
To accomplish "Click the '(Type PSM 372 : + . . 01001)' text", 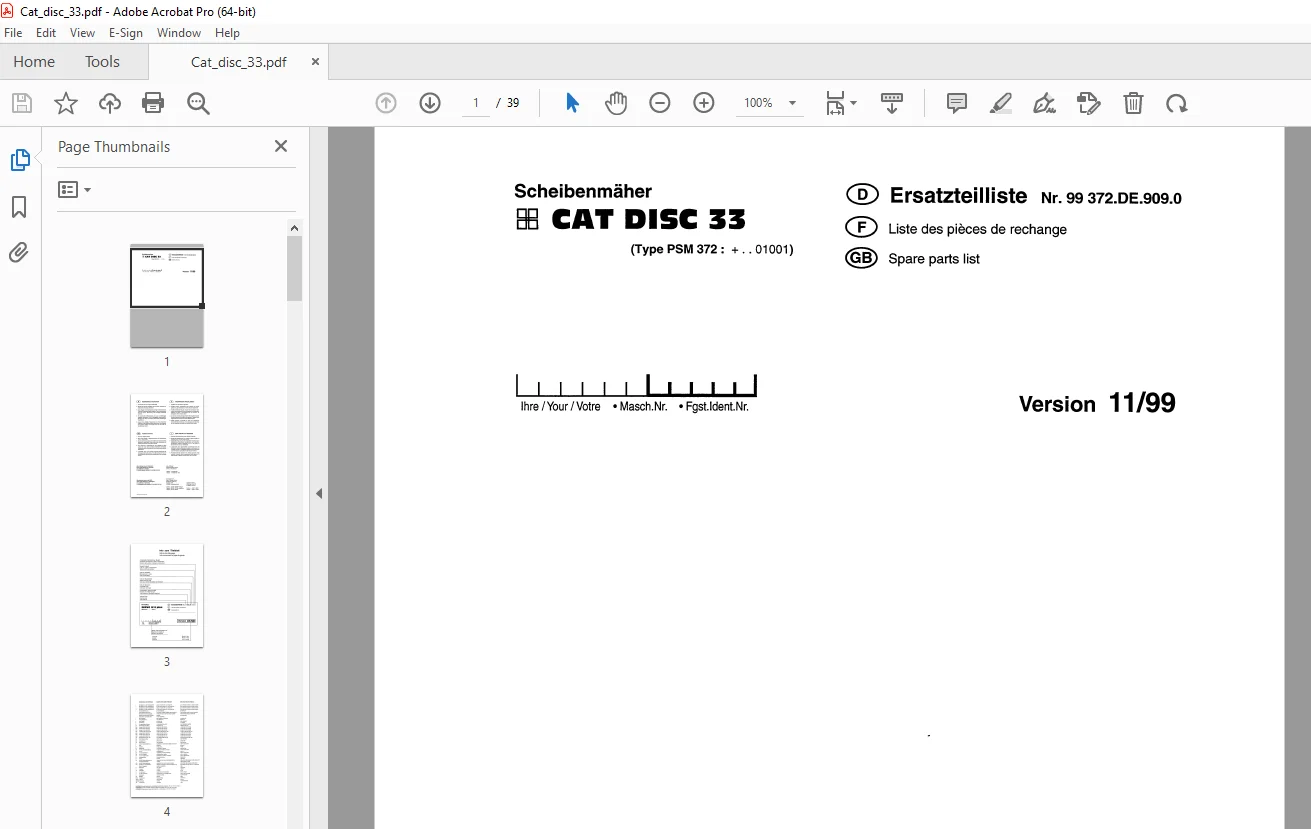I will 712,250.
